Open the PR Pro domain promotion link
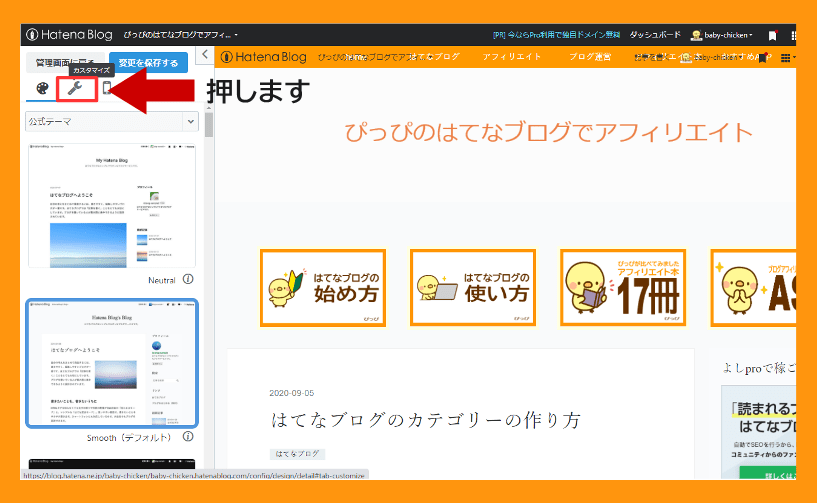This screenshot has width=817, height=503. tap(556, 35)
